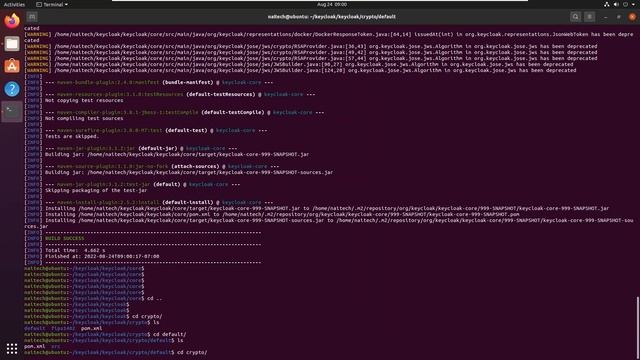640x360 pixels.
Task: Select the Terminal icon in dock
Action: point(12,111)
